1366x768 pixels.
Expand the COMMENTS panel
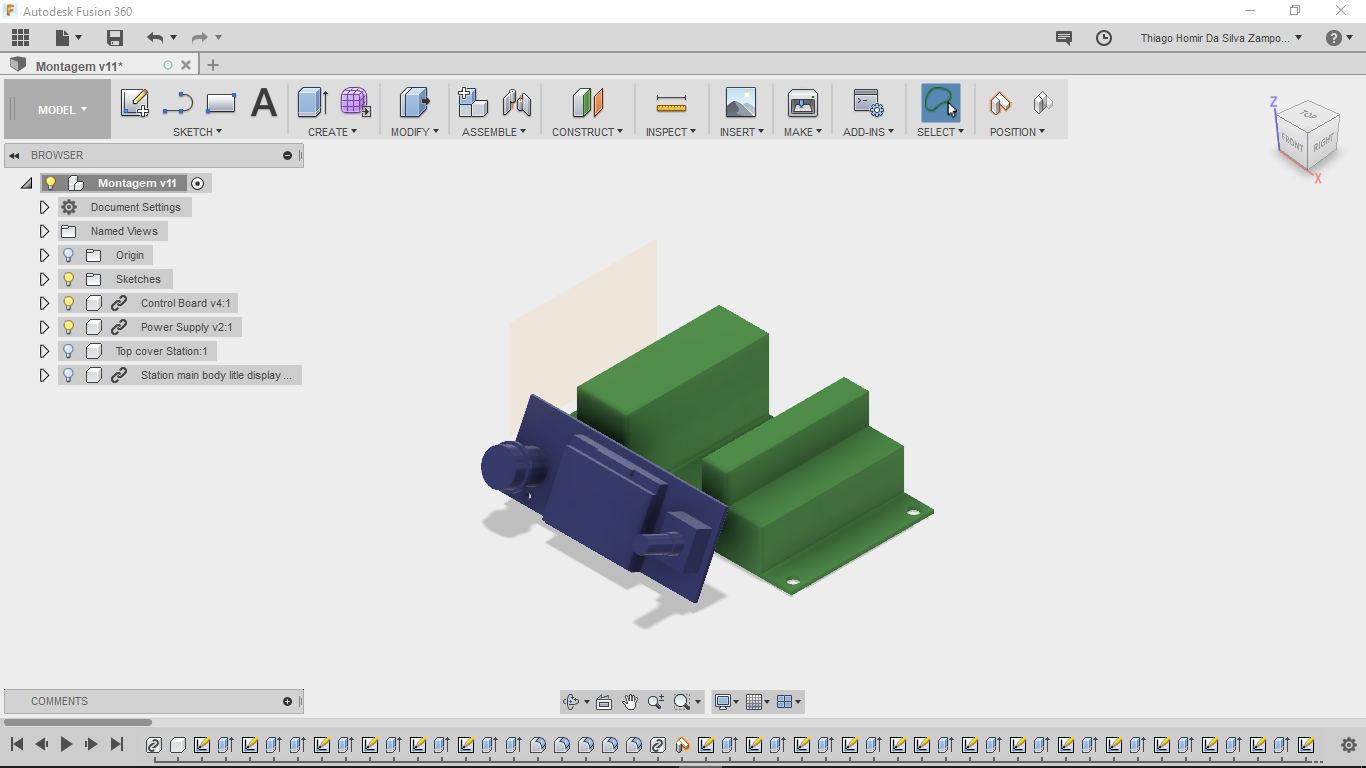287,701
